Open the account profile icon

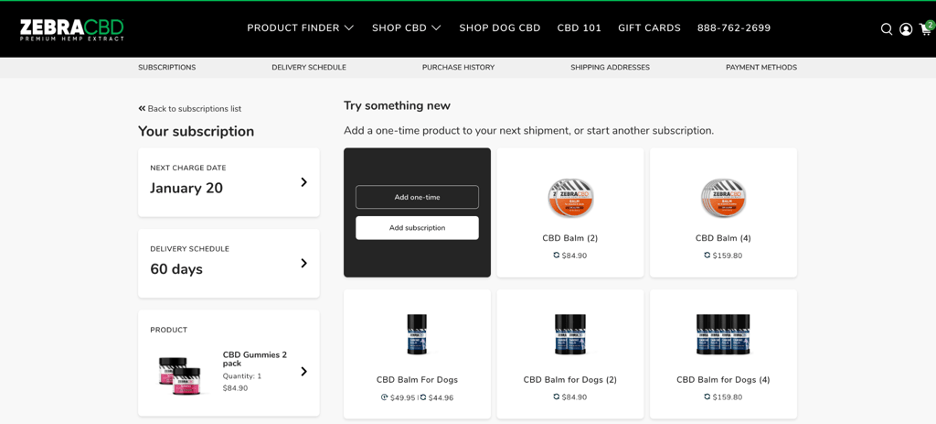pyautogui.click(x=905, y=29)
